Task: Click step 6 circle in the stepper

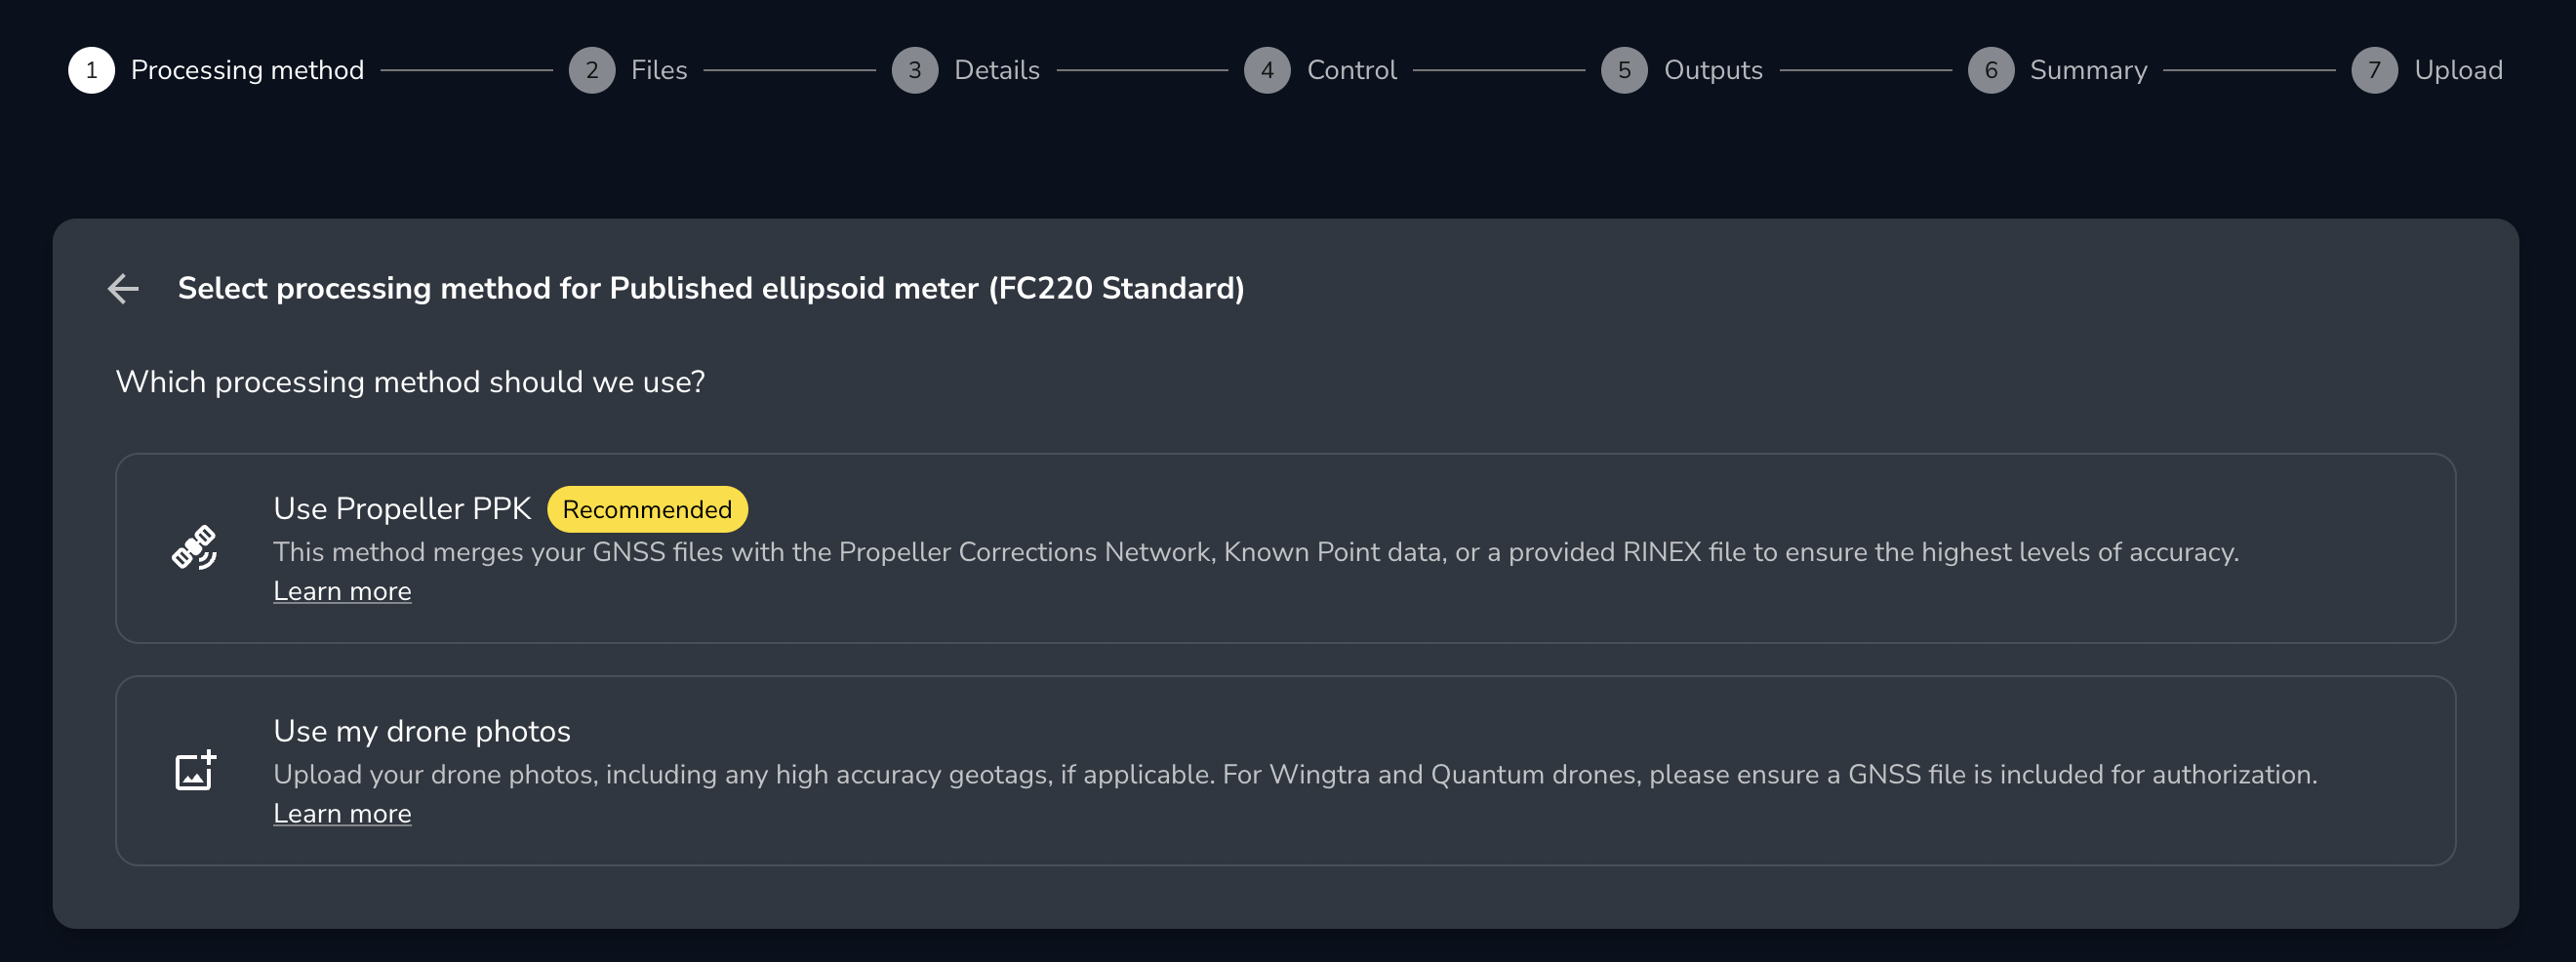Action: point(1990,70)
